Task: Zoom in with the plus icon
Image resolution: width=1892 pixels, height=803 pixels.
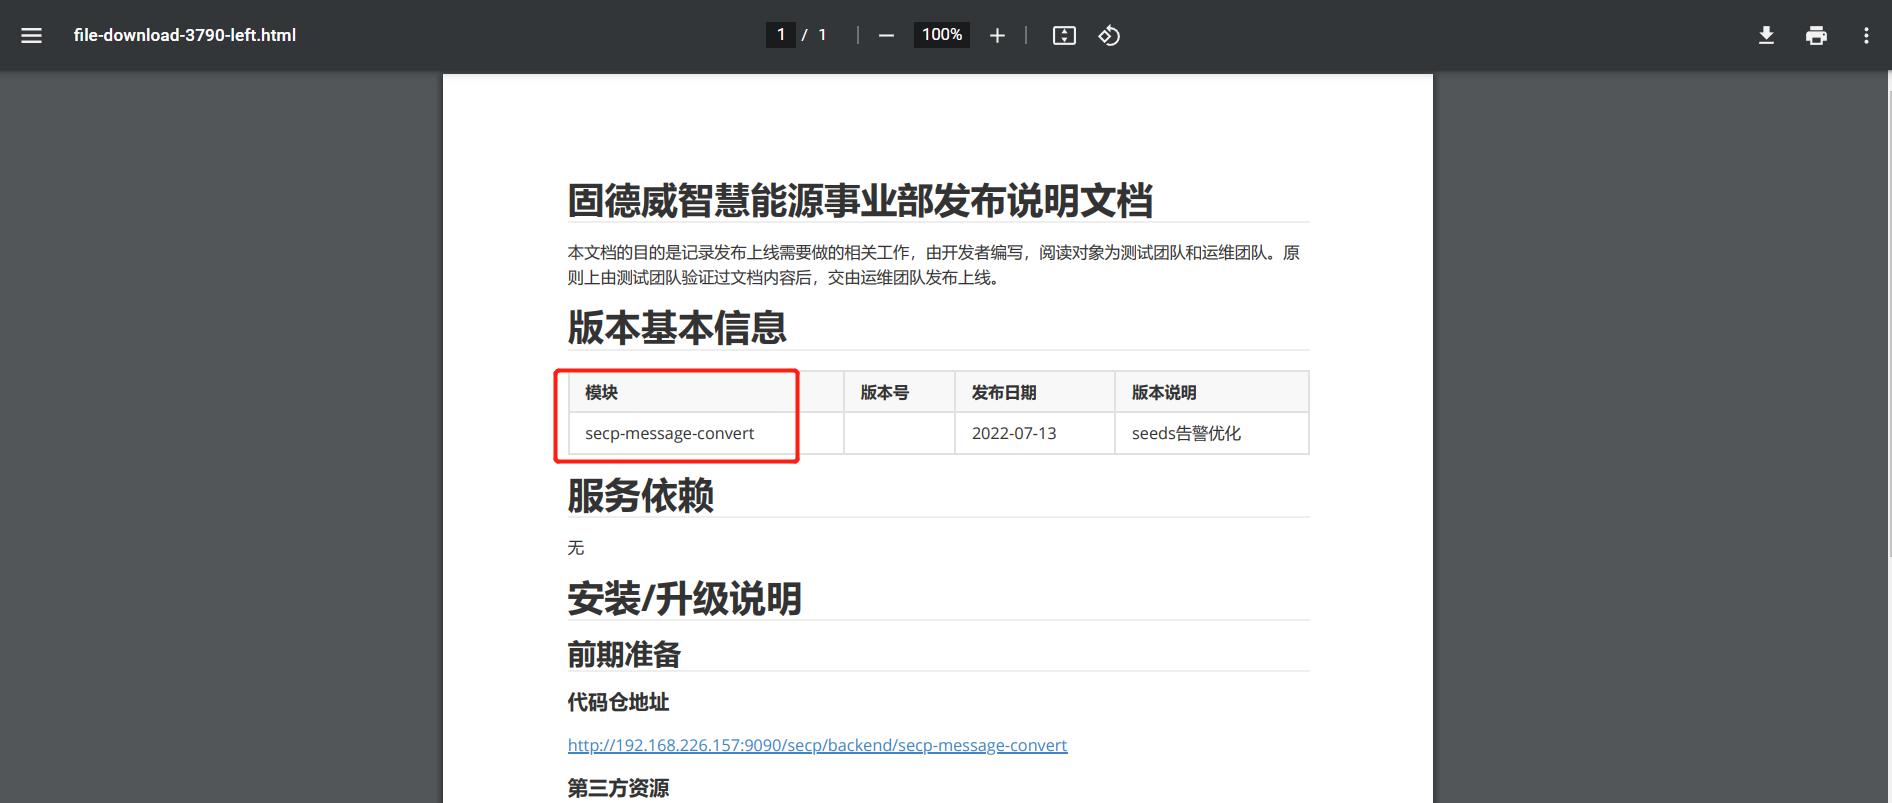Action: click(997, 35)
